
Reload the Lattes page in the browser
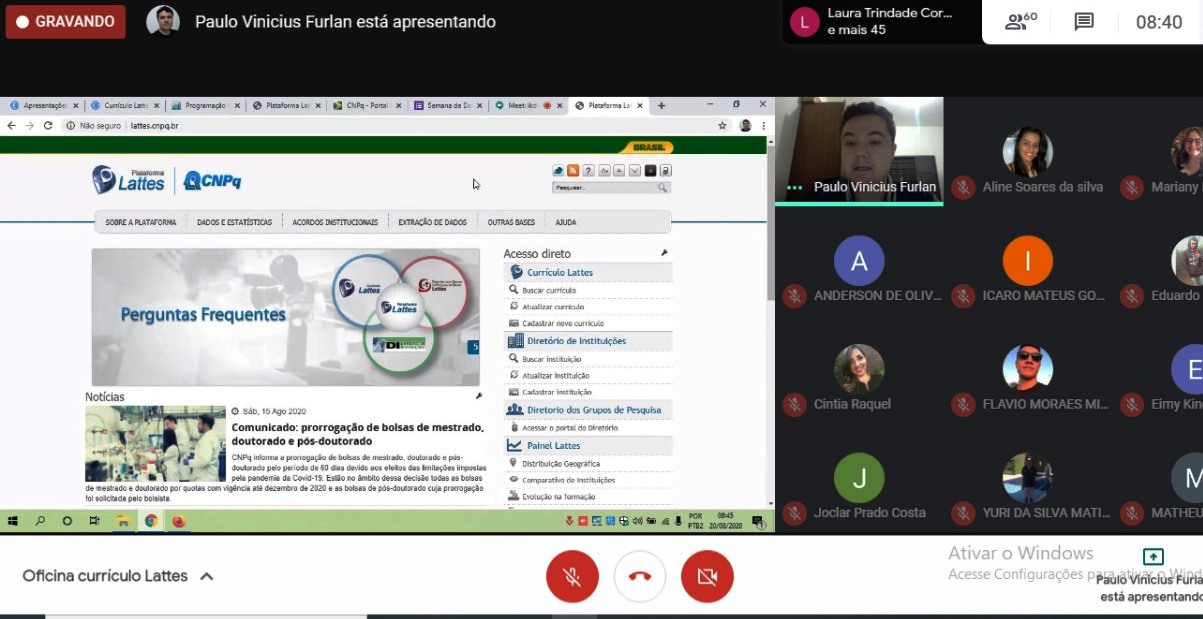(x=48, y=126)
